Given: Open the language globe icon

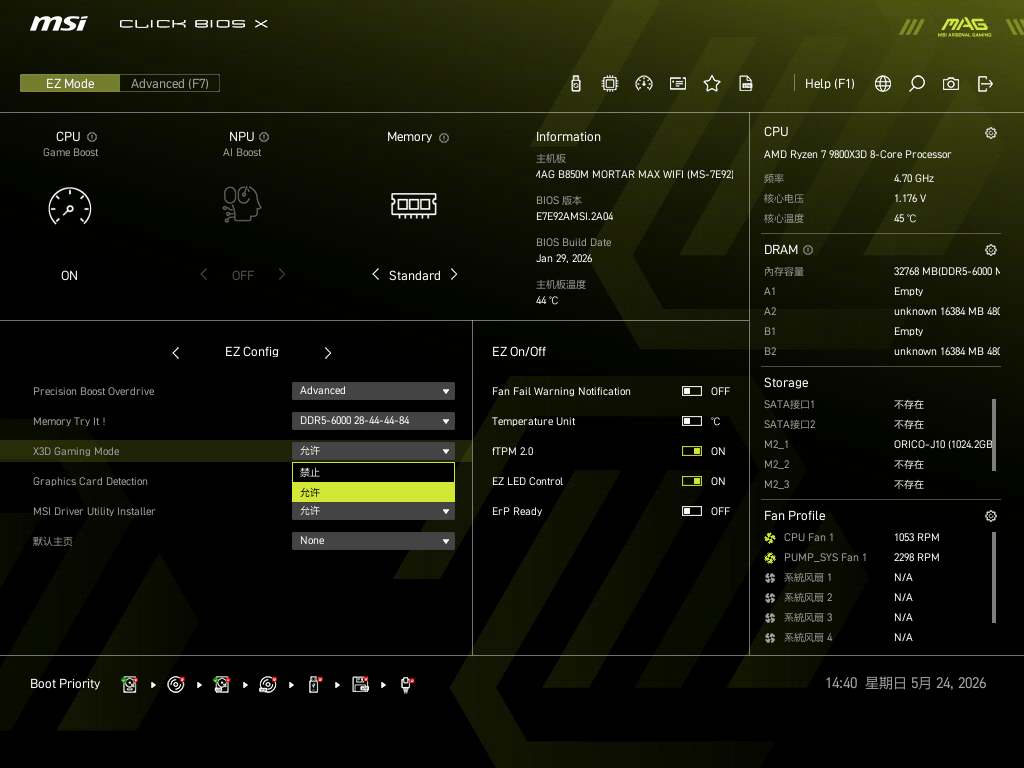Looking at the screenshot, I should pos(883,84).
